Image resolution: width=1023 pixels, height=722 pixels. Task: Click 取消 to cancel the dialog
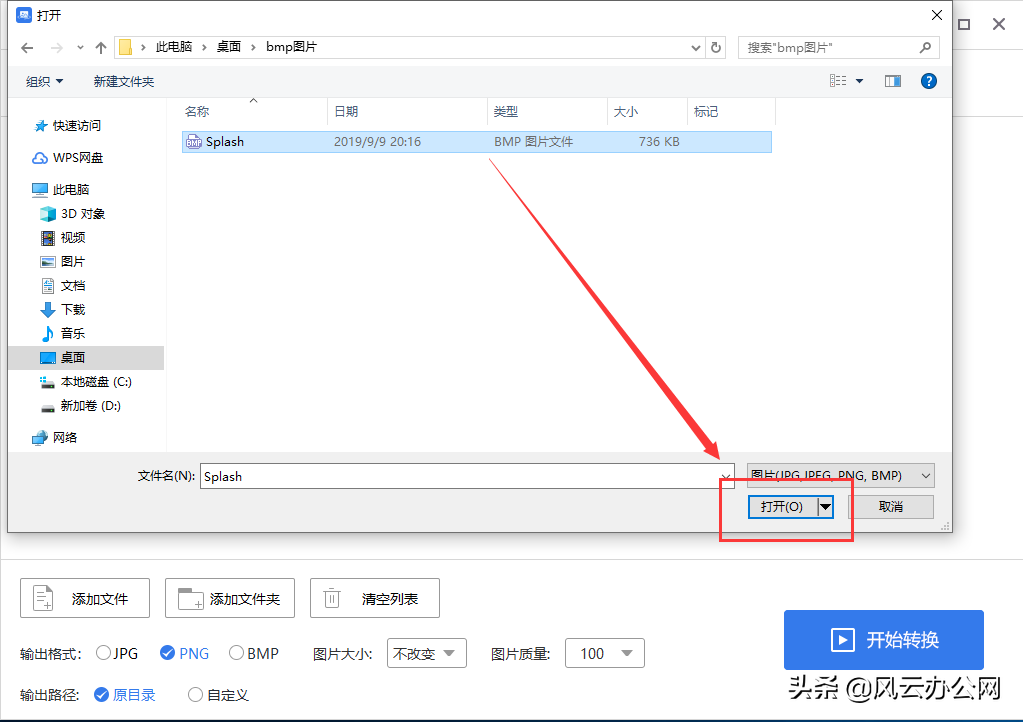pos(891,507)
